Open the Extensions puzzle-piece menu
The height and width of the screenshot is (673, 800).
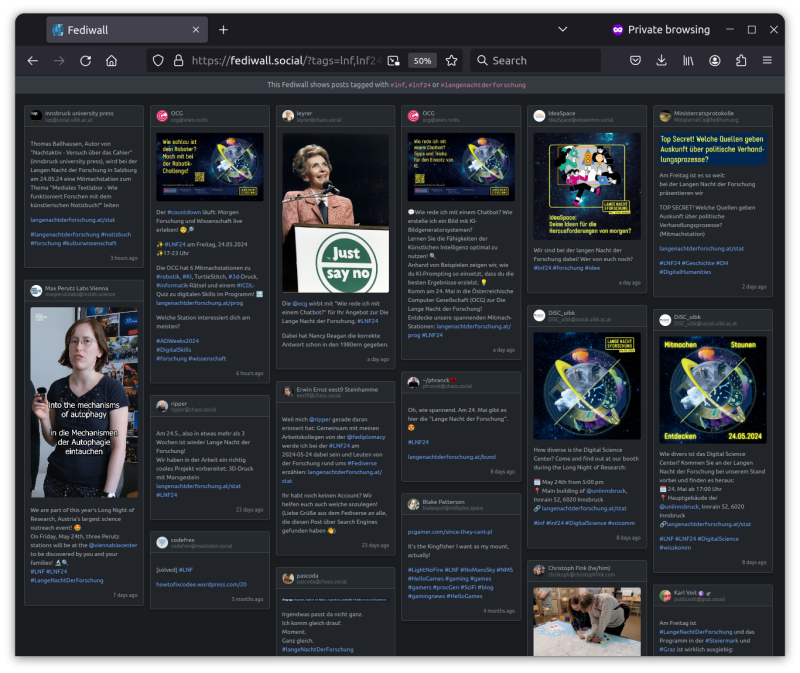click(741, 61)
